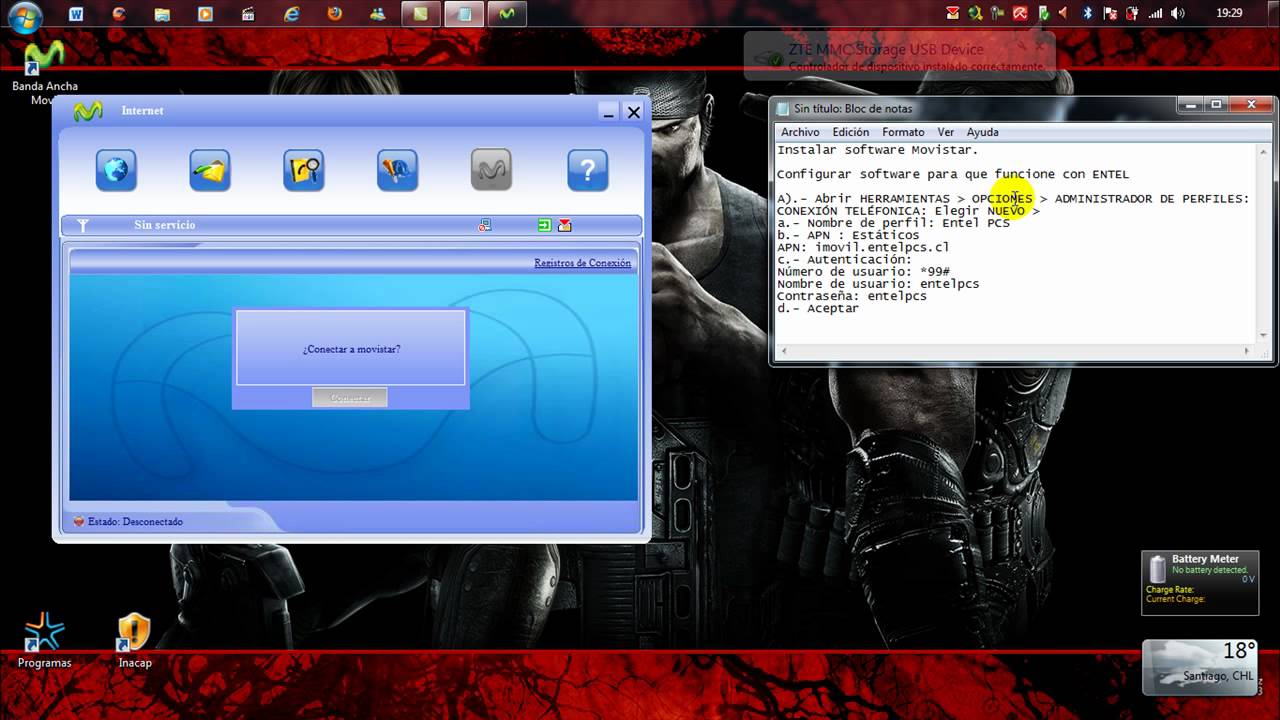Switch to the Movistar taskbar button
Screen dimensions: 1280x720
click(x=507, y=14)
